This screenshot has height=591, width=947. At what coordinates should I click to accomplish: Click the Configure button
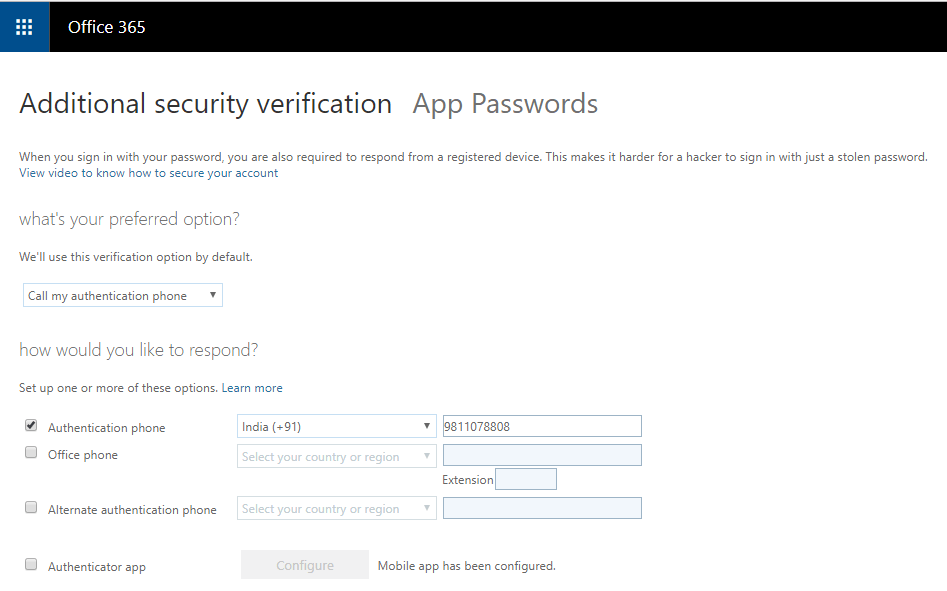304,565
